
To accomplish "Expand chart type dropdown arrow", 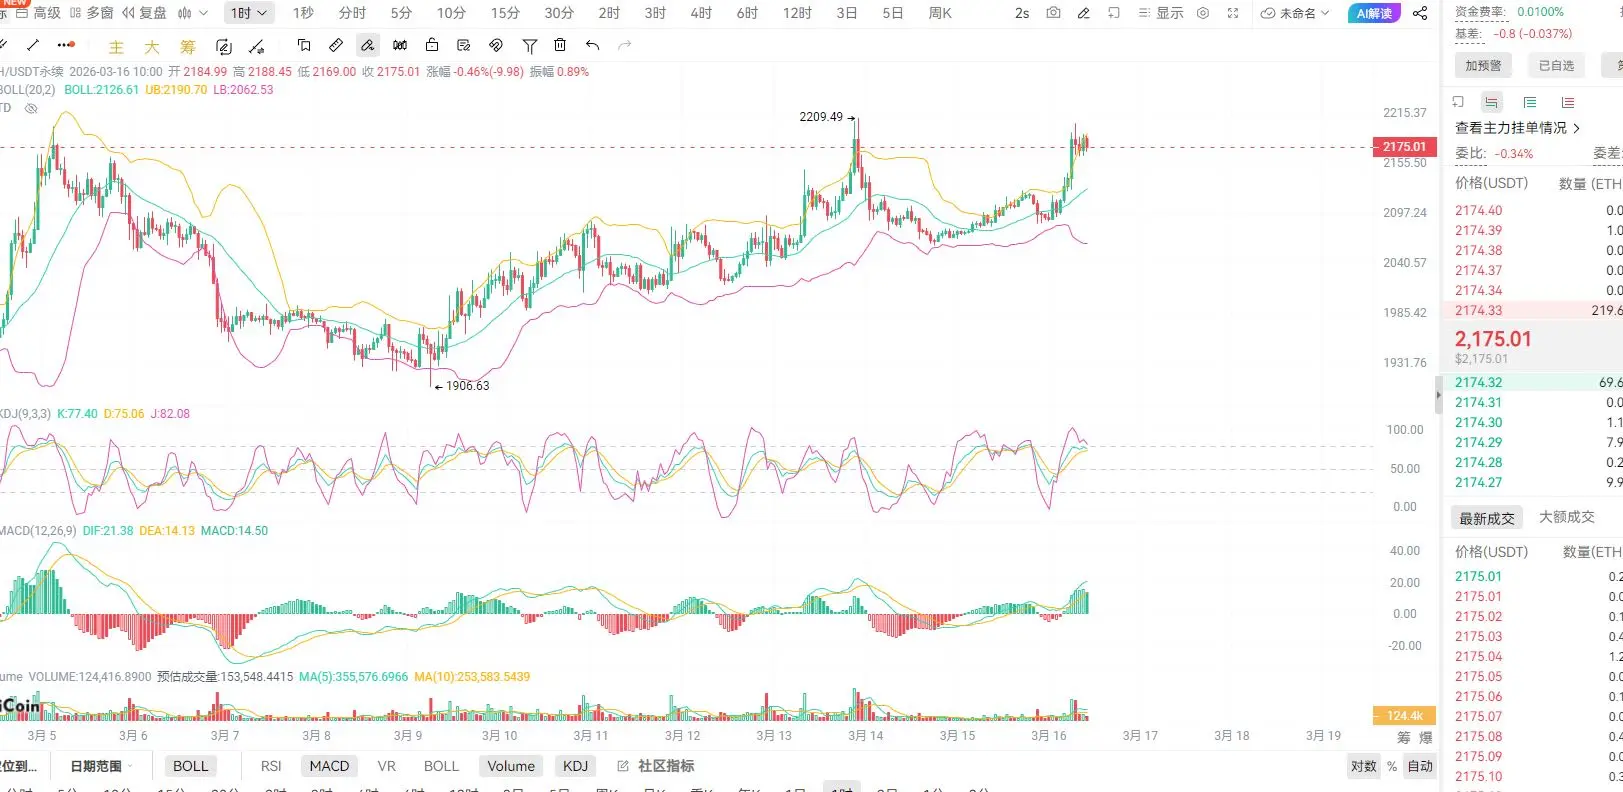I will tap(204, 13).
